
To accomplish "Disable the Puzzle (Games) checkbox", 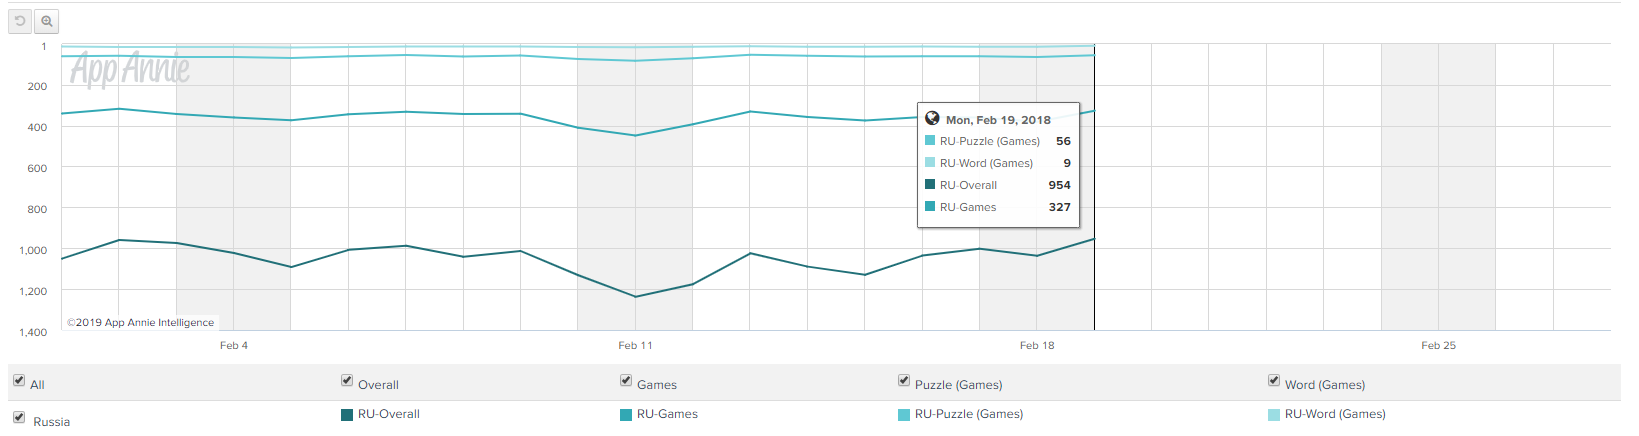I will (904, 380).
